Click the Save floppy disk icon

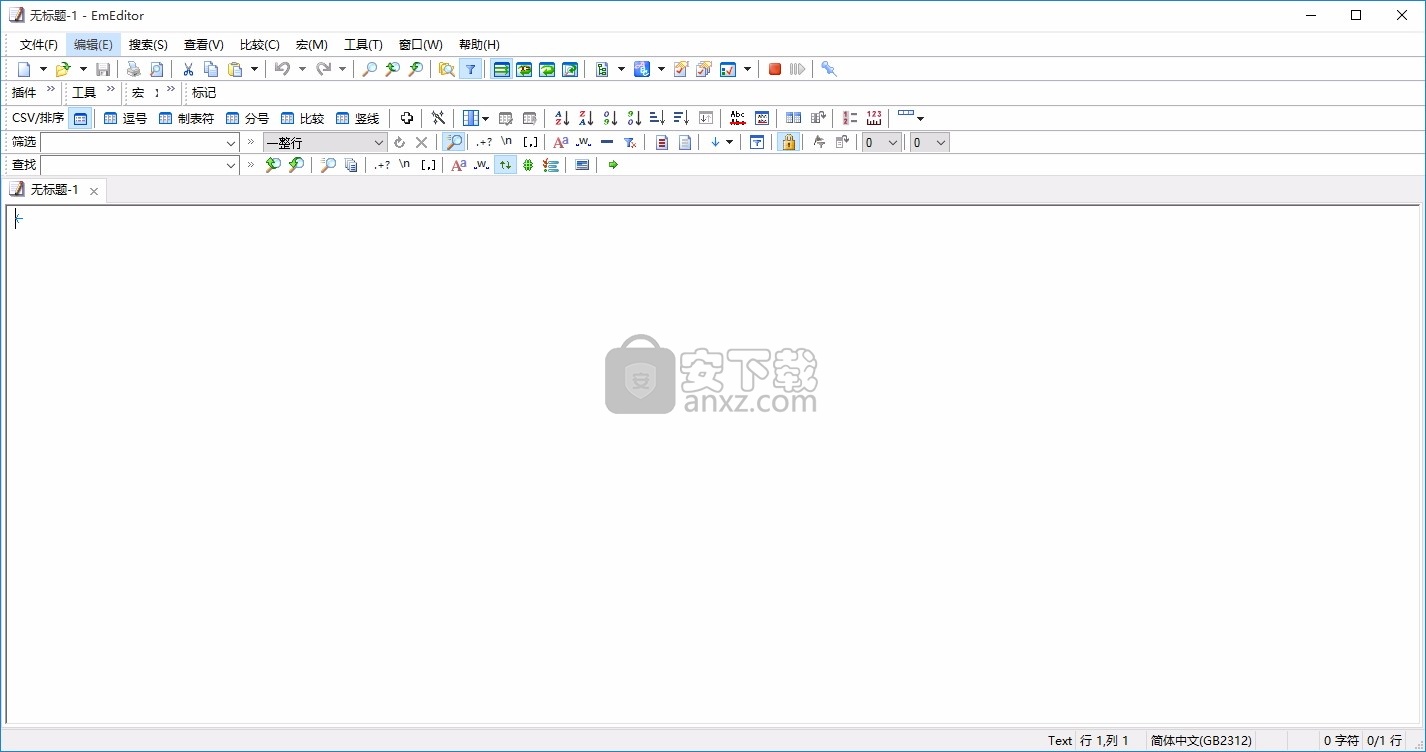click(103, 69)
